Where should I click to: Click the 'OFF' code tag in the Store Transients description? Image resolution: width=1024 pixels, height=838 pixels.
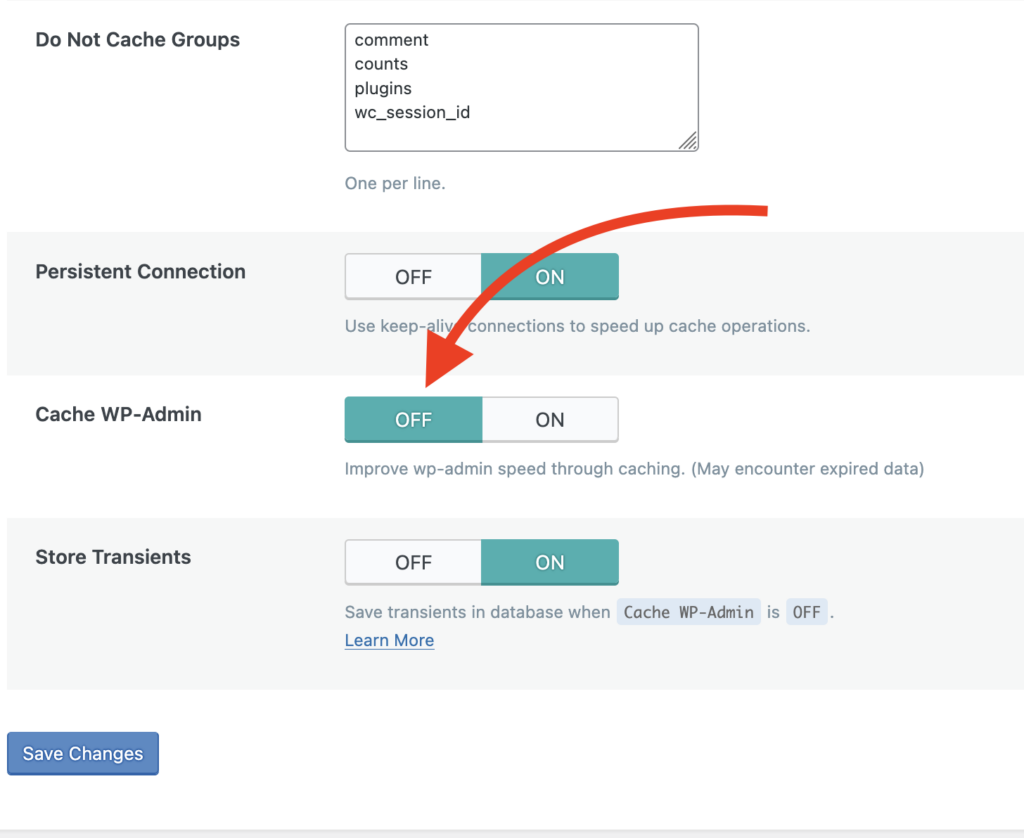click(x=807, y=612)
